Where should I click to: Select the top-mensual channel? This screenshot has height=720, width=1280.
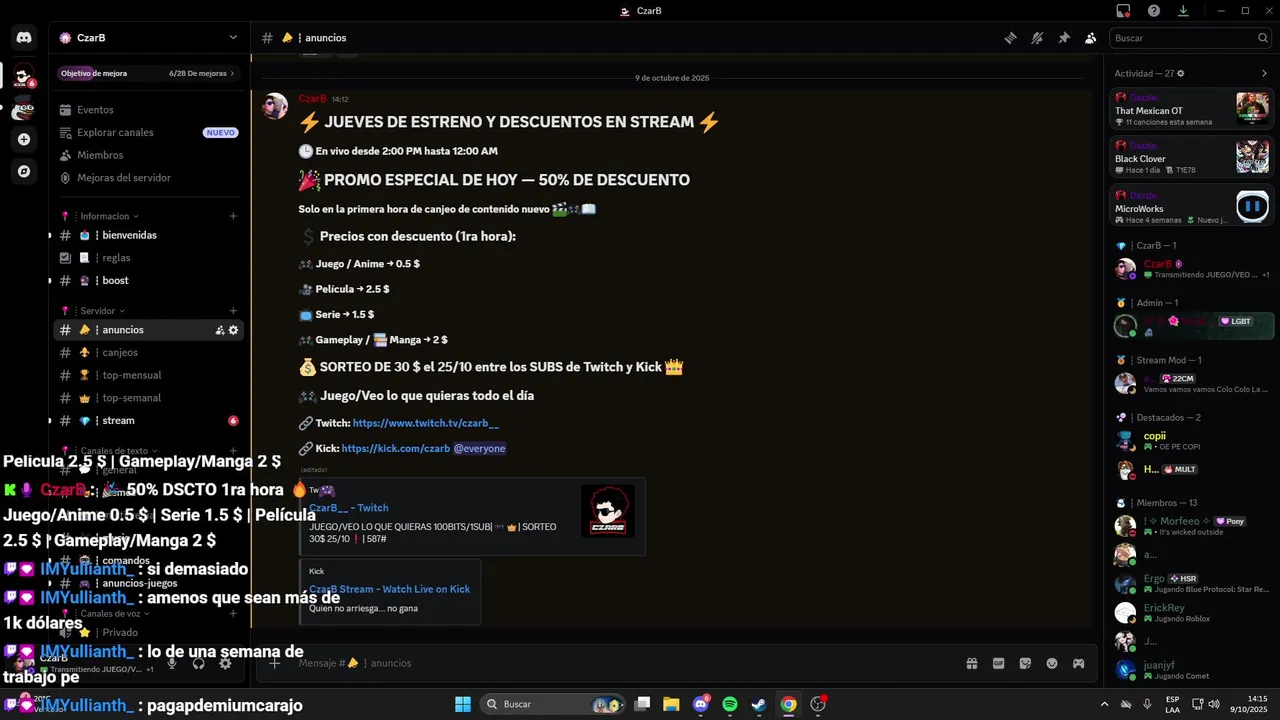click(x=149, y=375)
